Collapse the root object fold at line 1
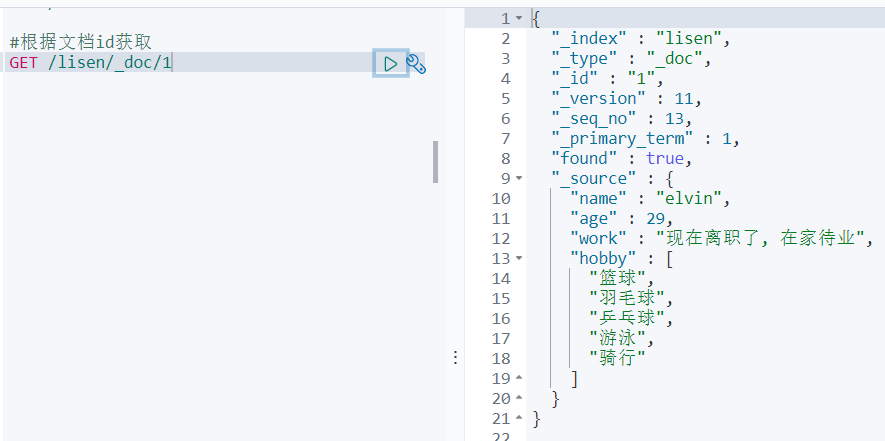This screenshot has width=885, height=441. [x=519, y=19]
